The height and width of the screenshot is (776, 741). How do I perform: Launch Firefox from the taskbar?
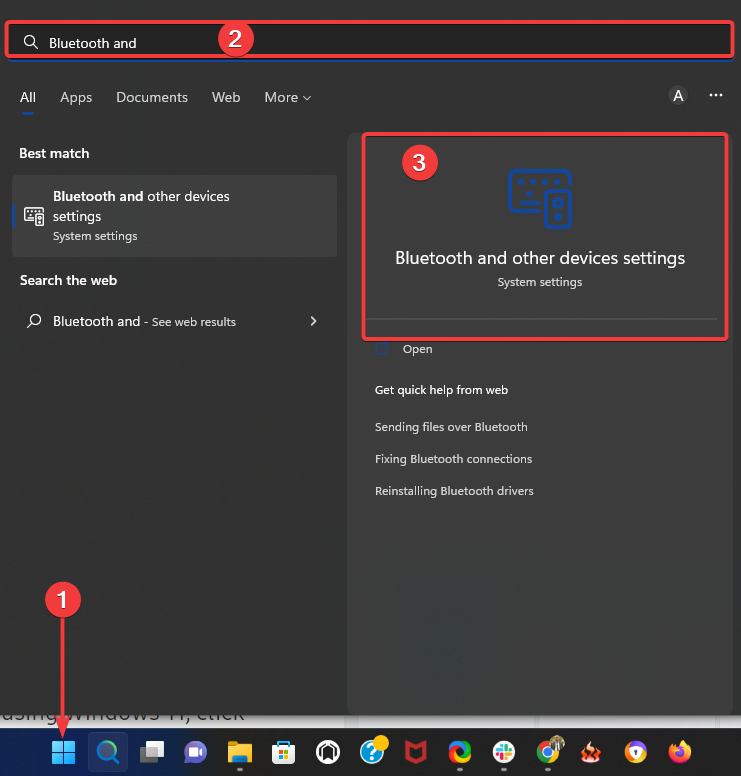(x=680, y=752)
